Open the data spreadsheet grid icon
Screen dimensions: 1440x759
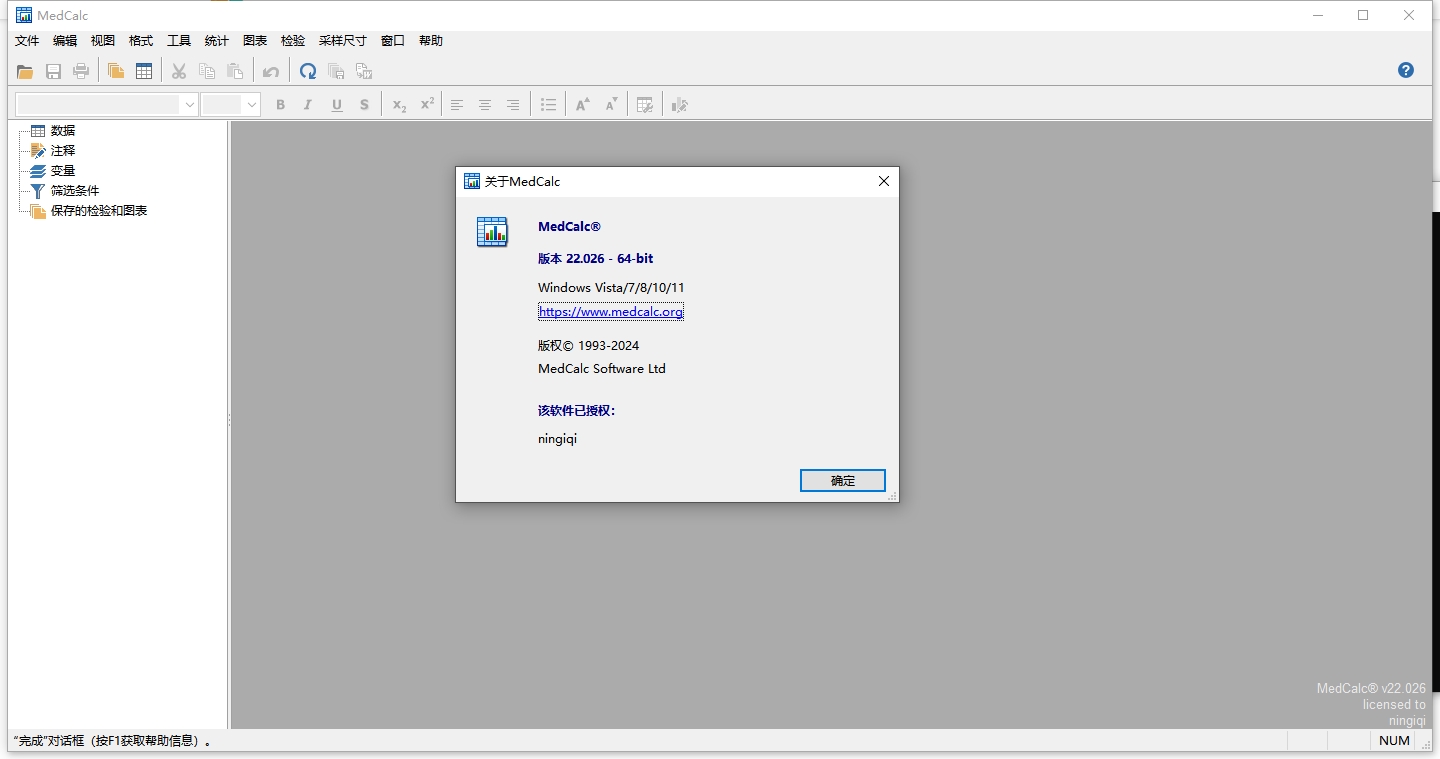tap(144, 71)
